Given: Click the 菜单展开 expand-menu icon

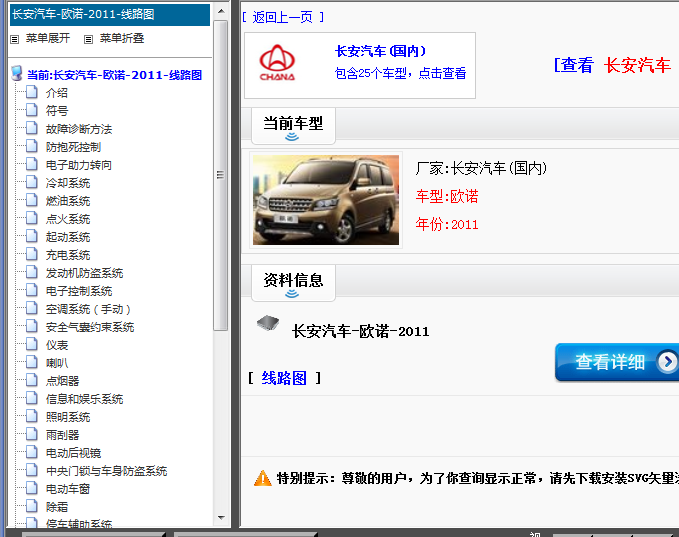Looking at the screenshot, I should point(14,39).
